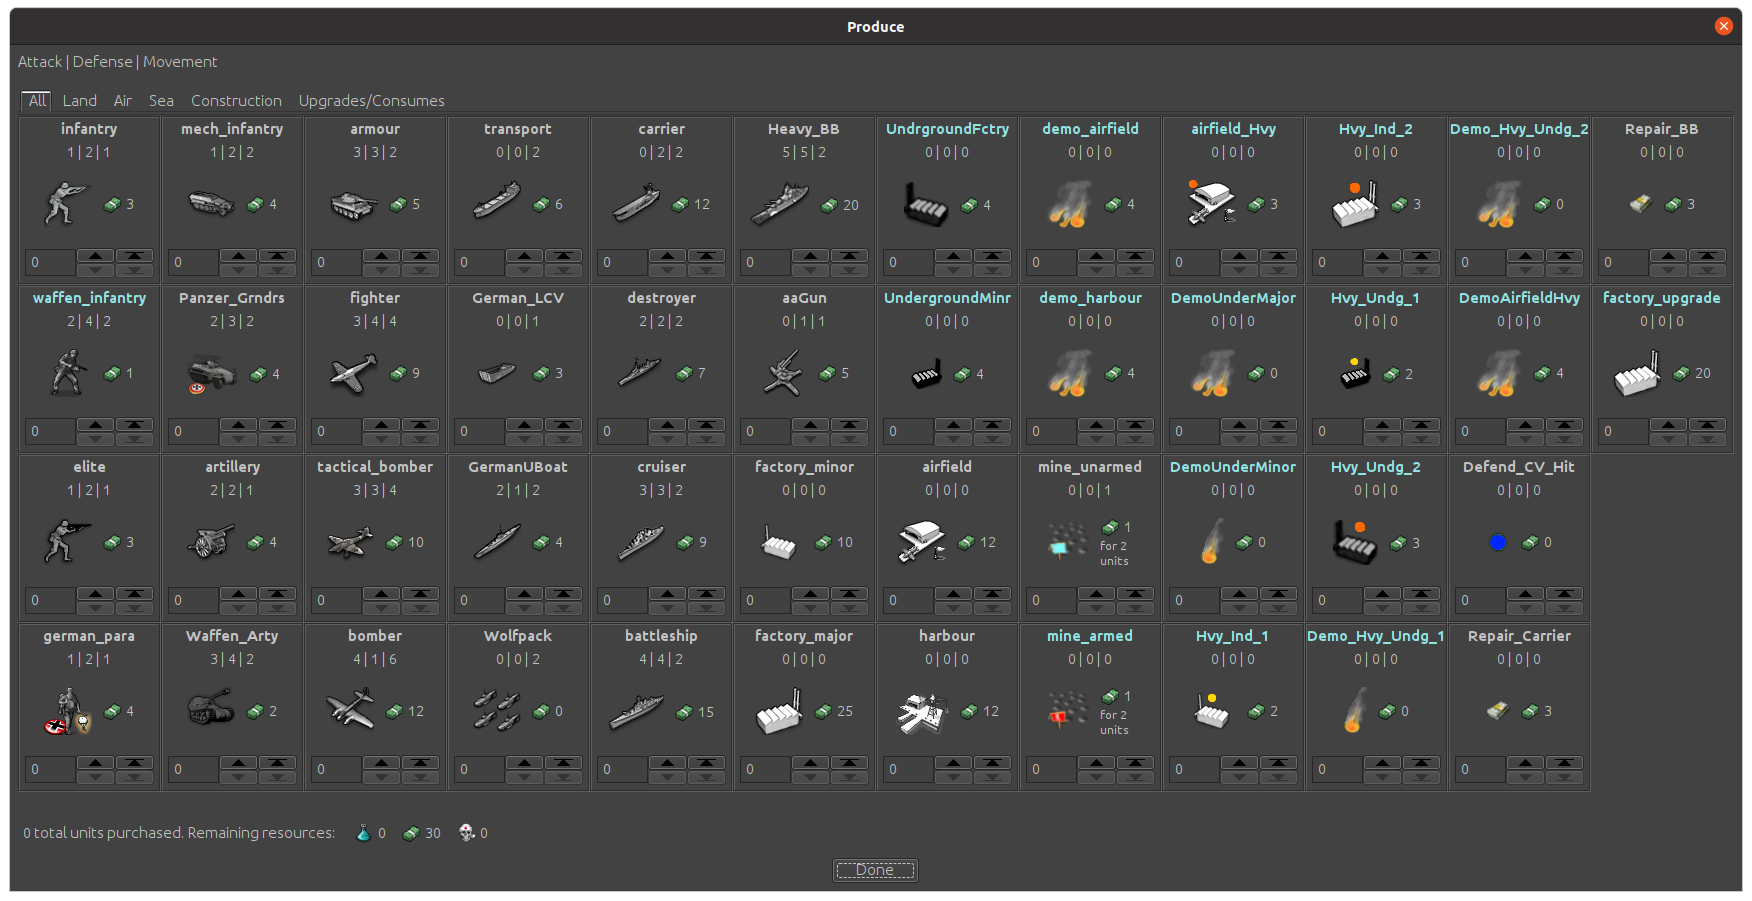Click the PUs icon beside remaining 30
Screen dimensions: 1752x901
tap(411, 833)
